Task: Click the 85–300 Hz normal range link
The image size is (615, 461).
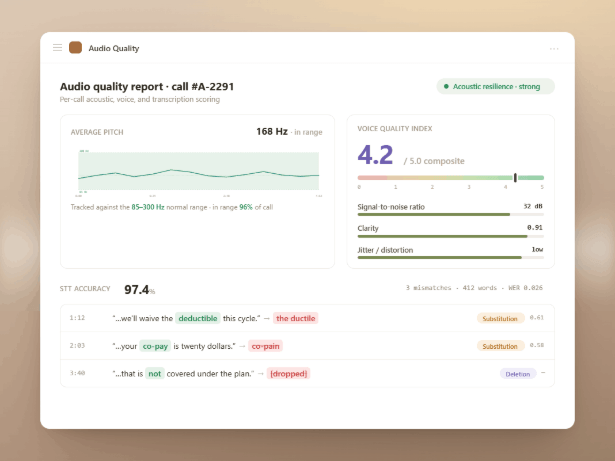Action: pyautogui.click(x=148, y=207)
